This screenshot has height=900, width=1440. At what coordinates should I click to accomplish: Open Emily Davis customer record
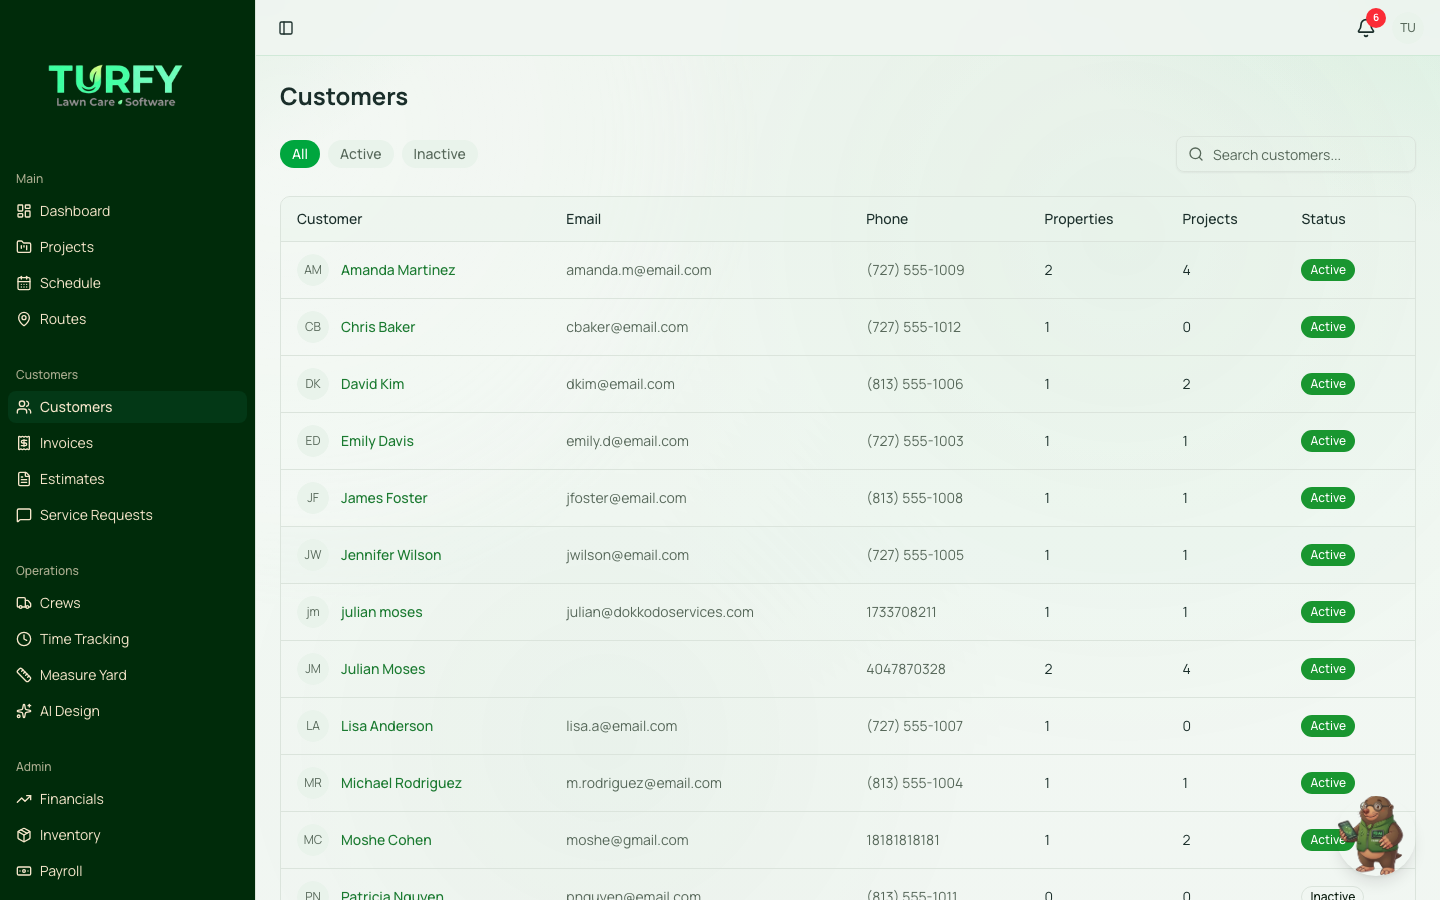pyautogui.click(x=377, y=441)
